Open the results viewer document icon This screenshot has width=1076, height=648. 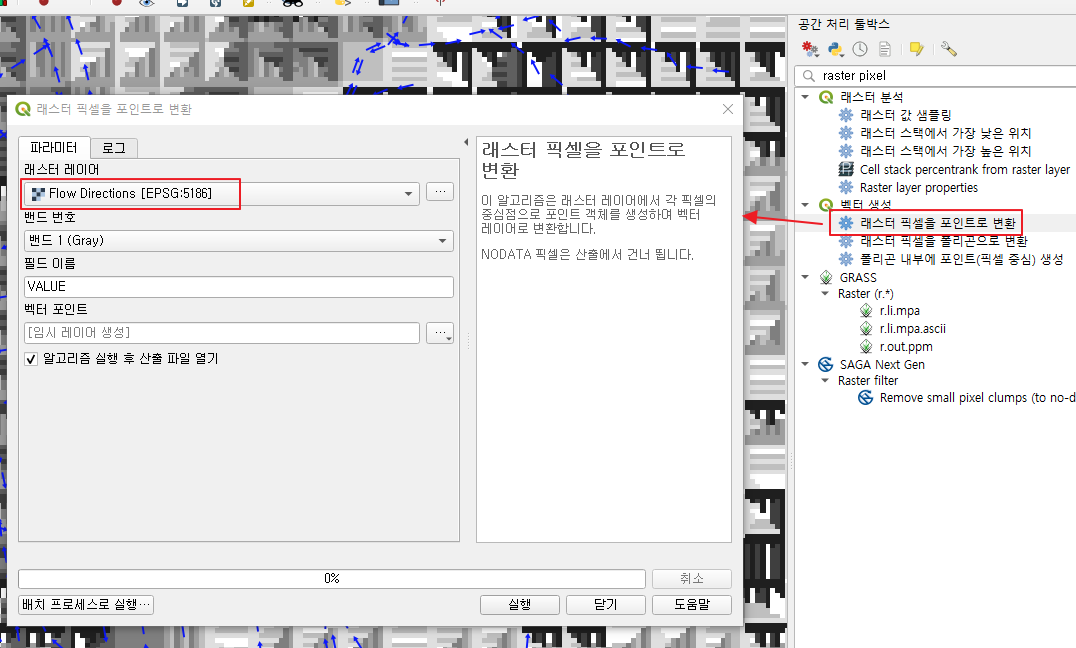884,48
